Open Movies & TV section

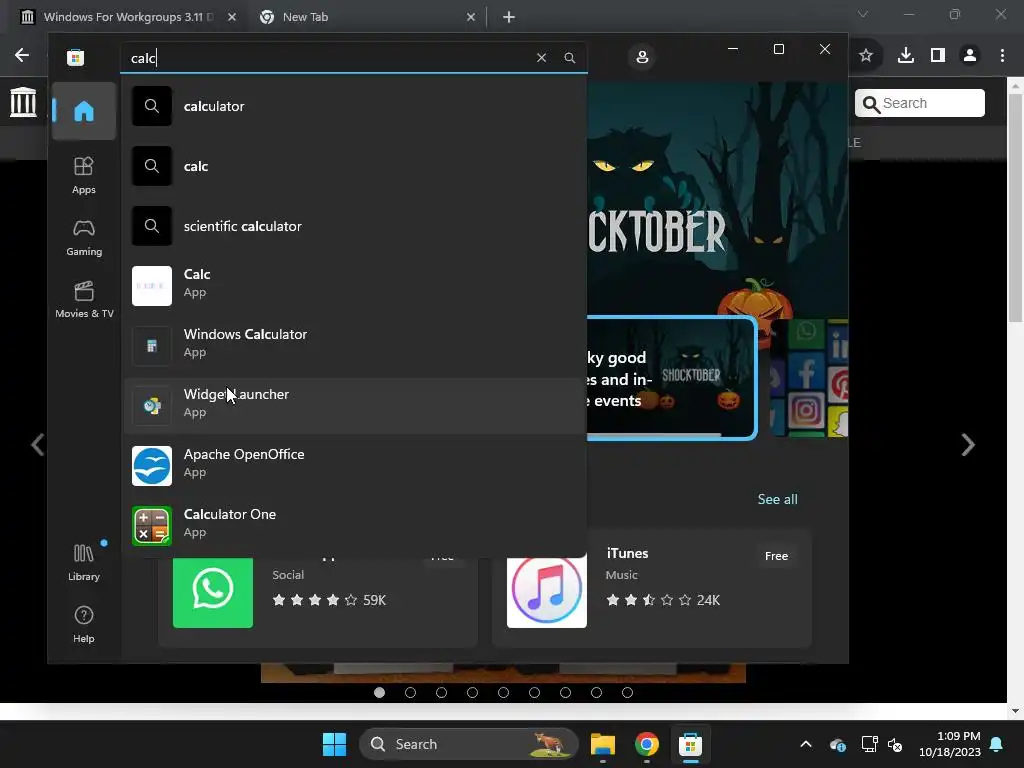pos(84,300)
